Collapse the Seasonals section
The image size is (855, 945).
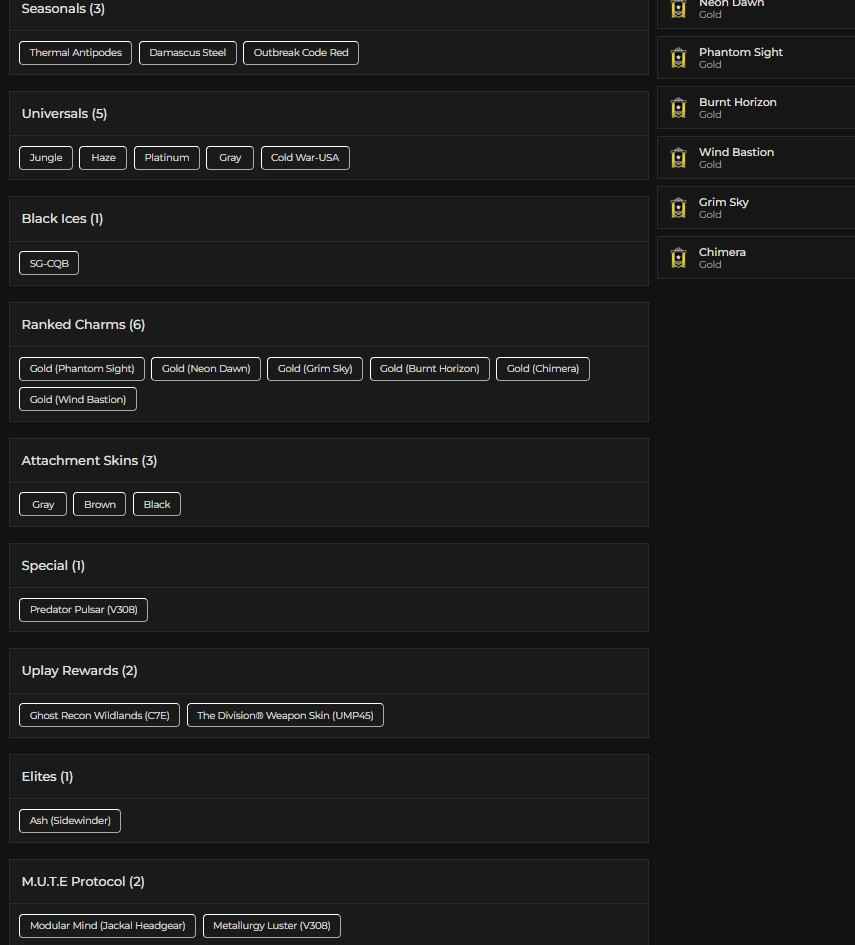pyautogui.click(x=62, y=8)
